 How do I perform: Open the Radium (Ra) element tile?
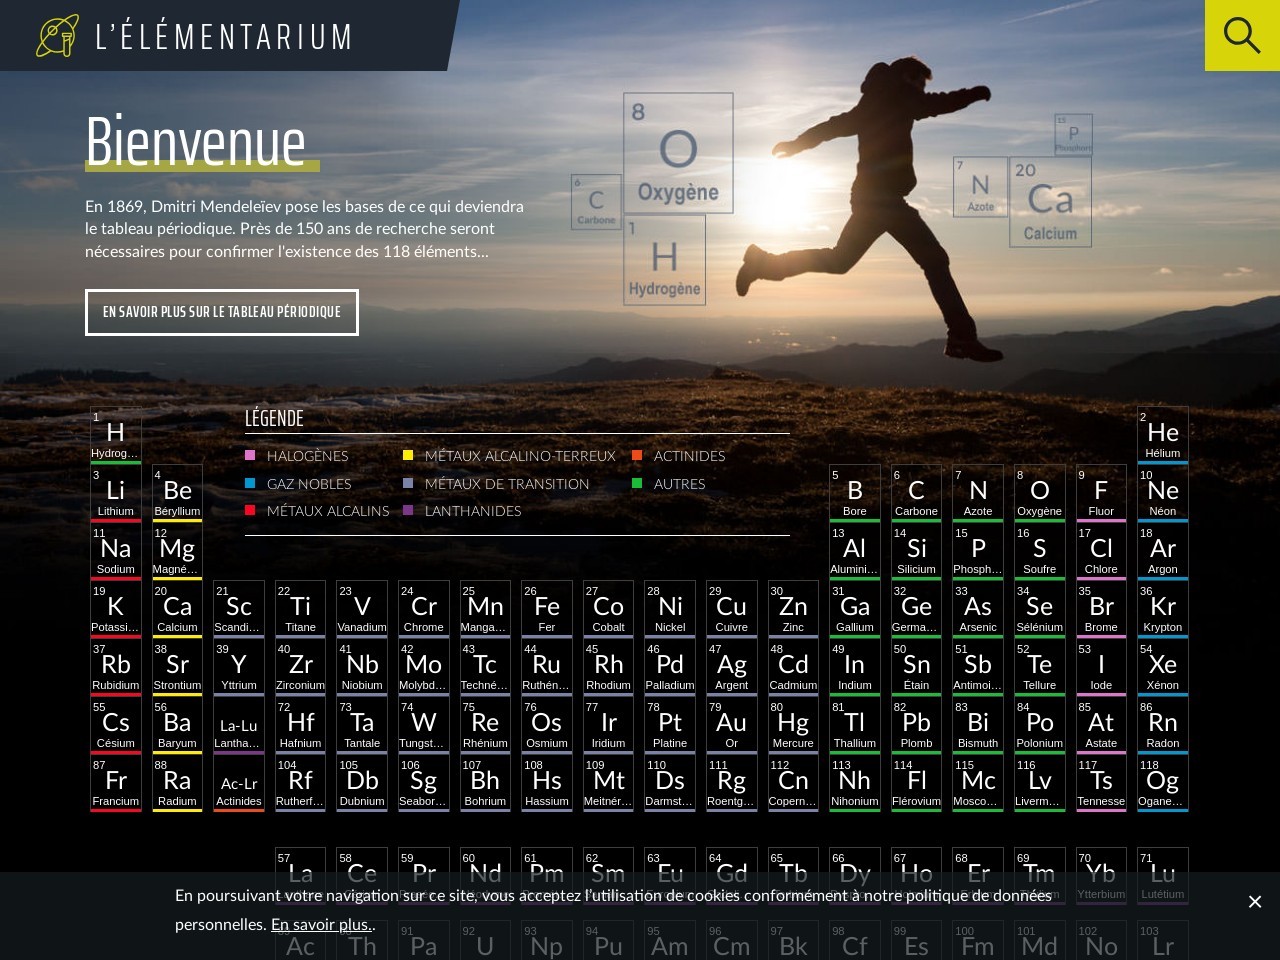coord(177,783)
